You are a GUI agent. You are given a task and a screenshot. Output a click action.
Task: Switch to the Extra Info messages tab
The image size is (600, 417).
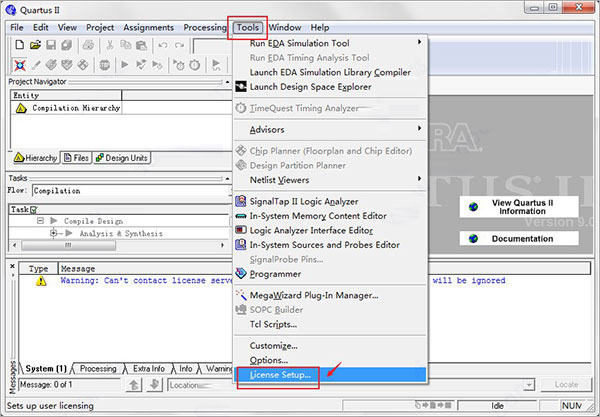(x=148, y=368)
